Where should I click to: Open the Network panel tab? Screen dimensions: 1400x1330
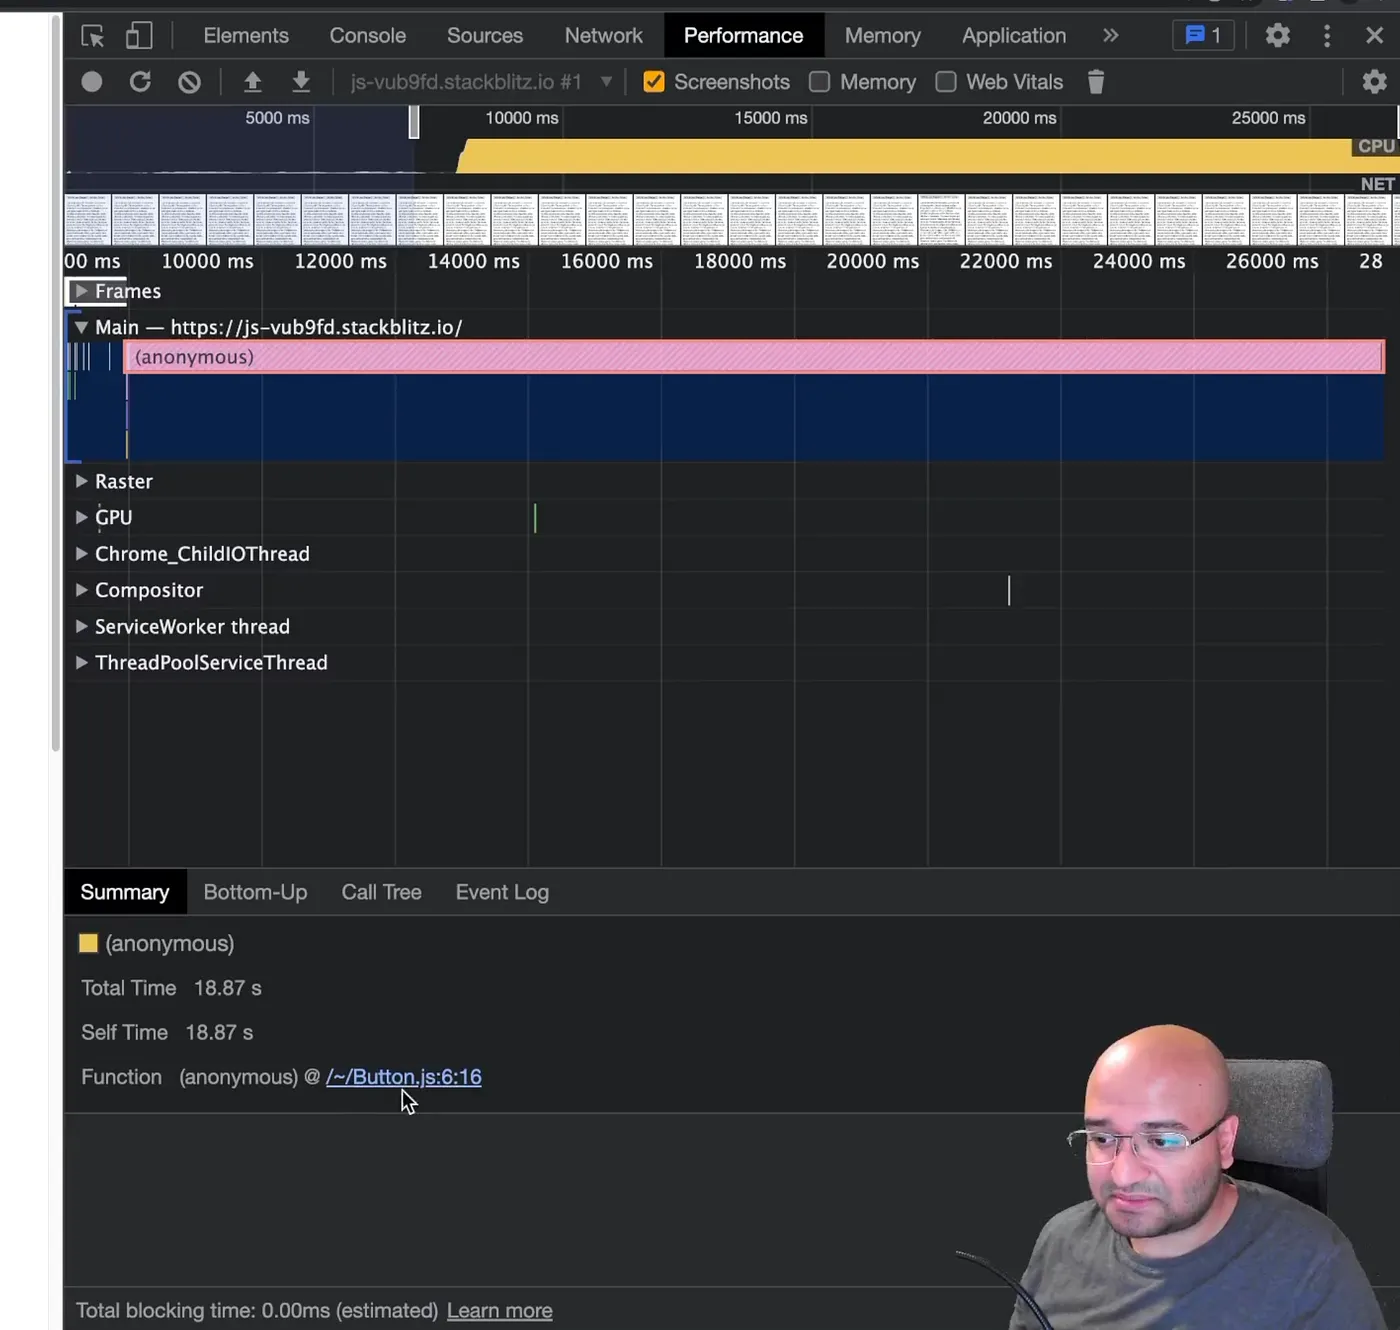click(603, 36)
